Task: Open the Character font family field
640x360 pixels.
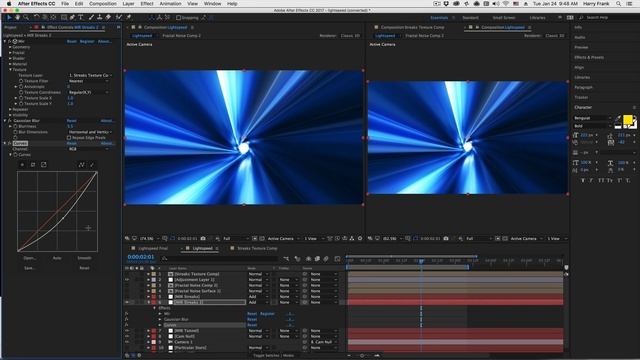Action: [x=593, y=118]
